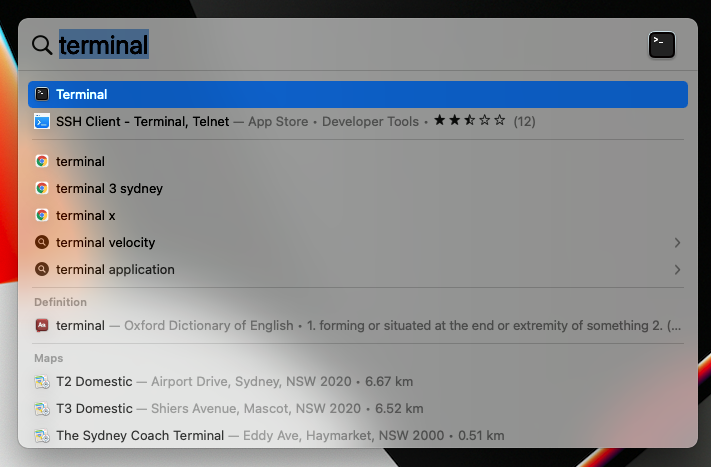Click the 'App Store' label on SSH Client row
This screenshot has height=467, width=711.
coord(278,122)
